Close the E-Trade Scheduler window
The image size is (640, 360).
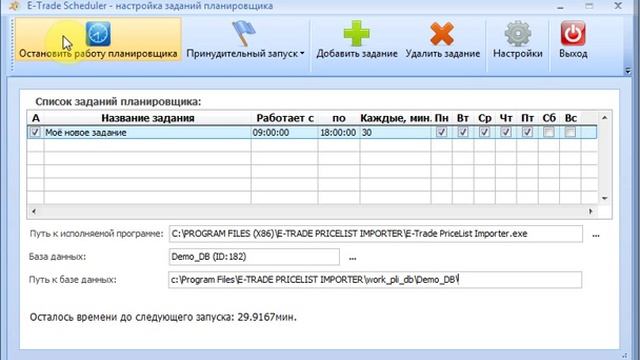pos(618,6)
